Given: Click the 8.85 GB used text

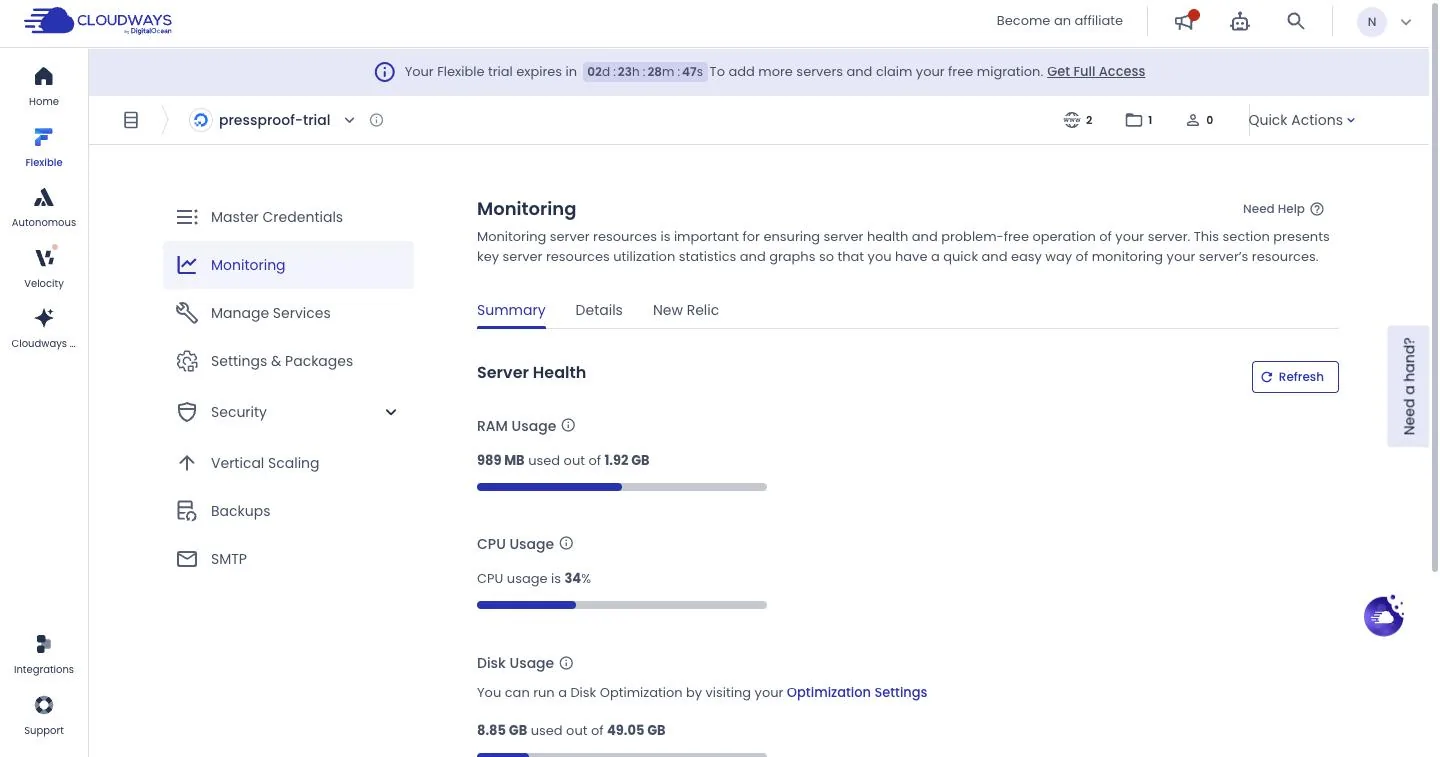Looking at the screenshot, I should click(x=571, y=730).
